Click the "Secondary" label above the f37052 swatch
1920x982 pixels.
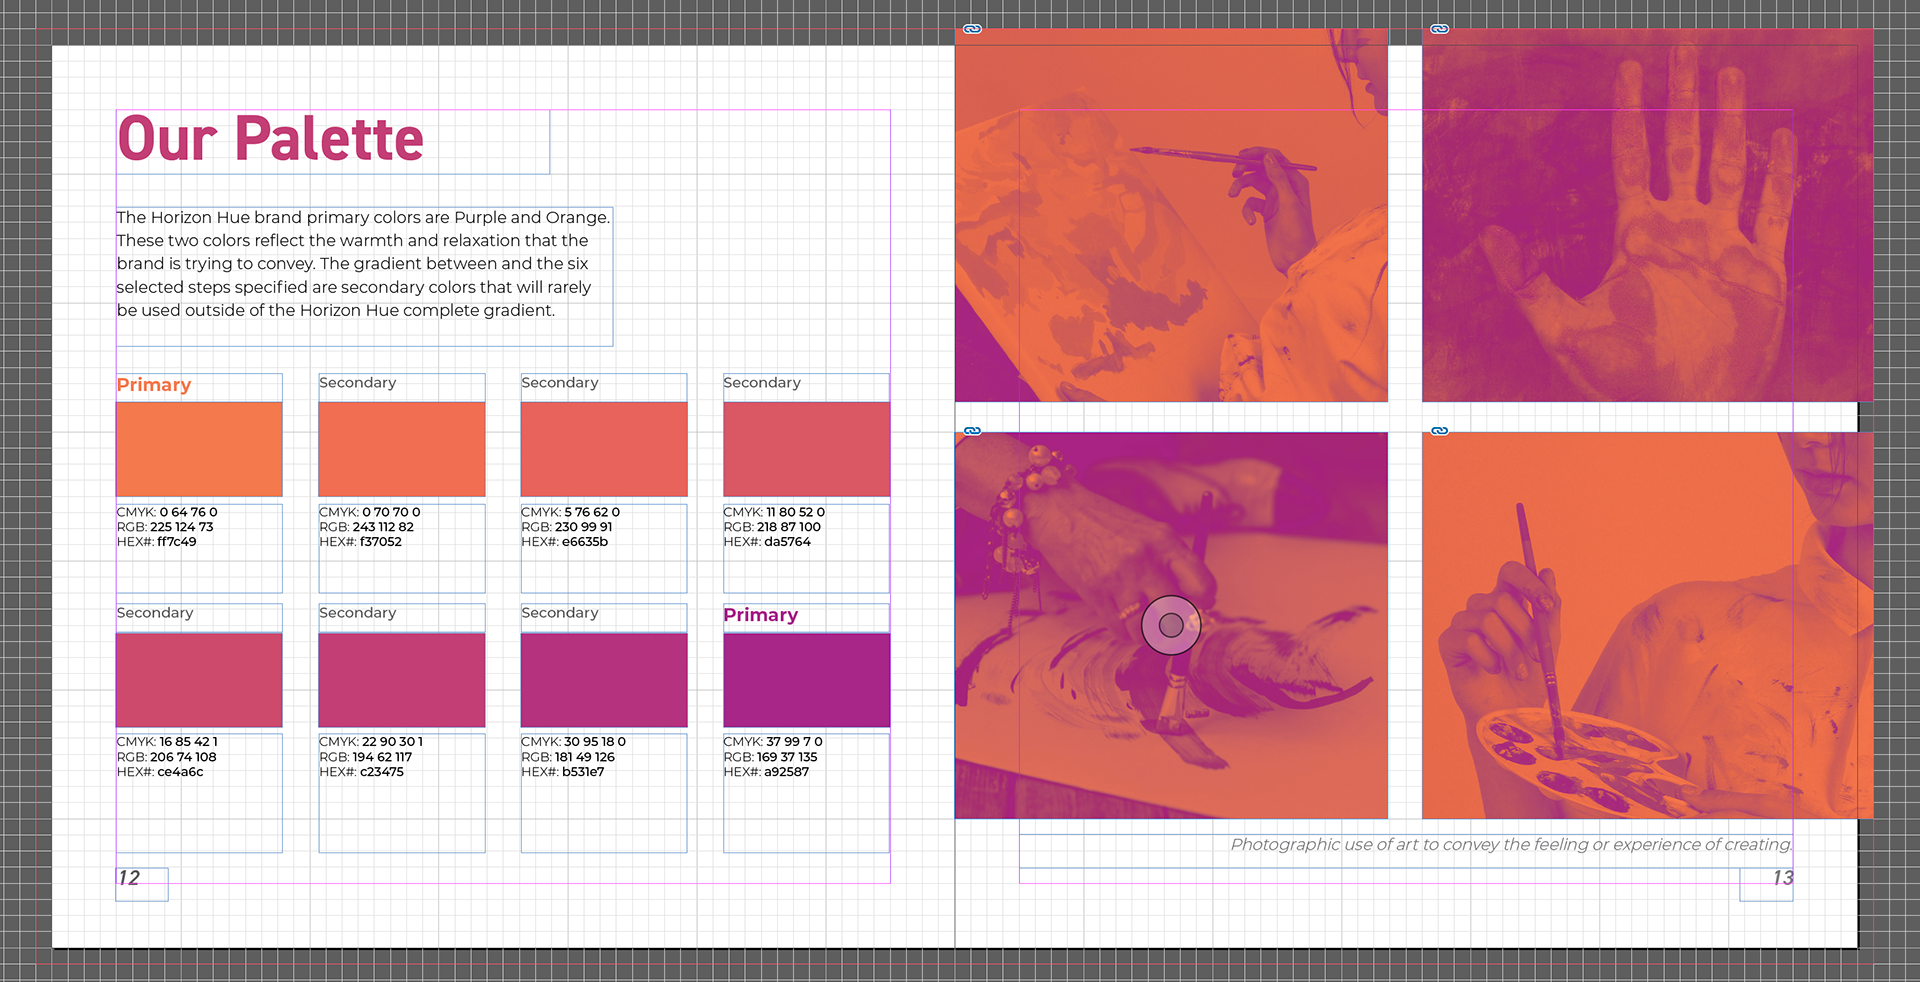click(x=357, y=383)
